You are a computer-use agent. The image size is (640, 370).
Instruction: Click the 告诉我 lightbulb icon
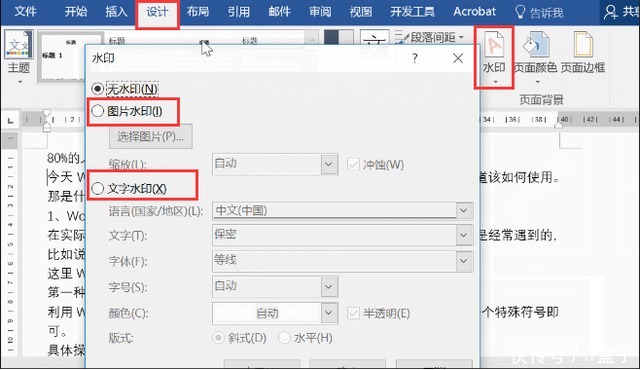(520, 12)
